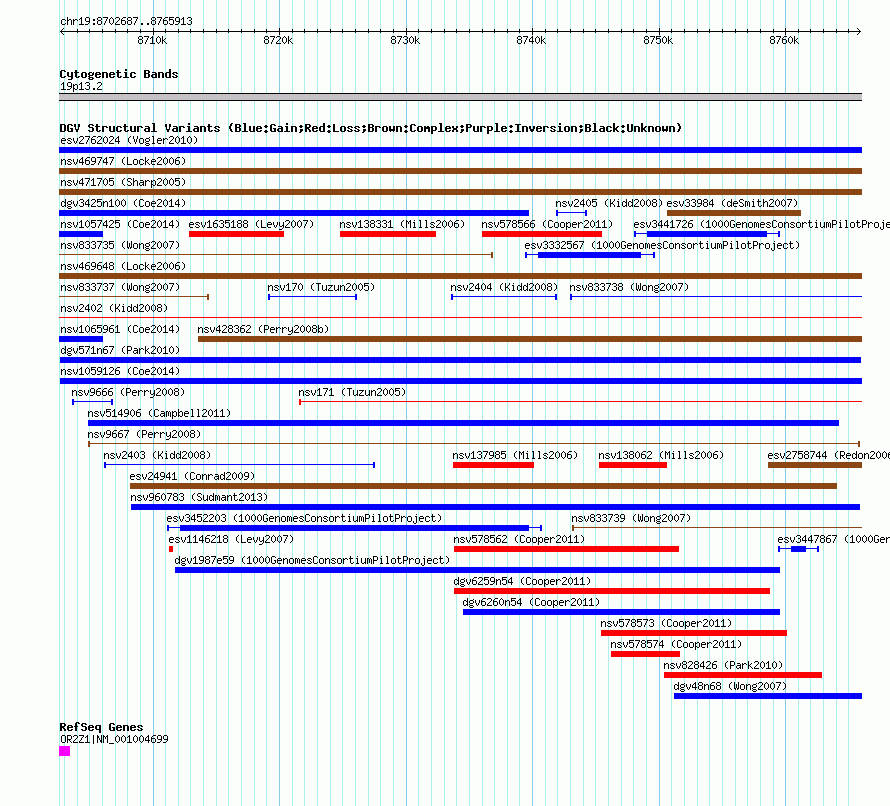890x806 pixels.
Task: Click dgv6260n54 (Cooper2011) blue bar
Action: [x=622, y=612]
